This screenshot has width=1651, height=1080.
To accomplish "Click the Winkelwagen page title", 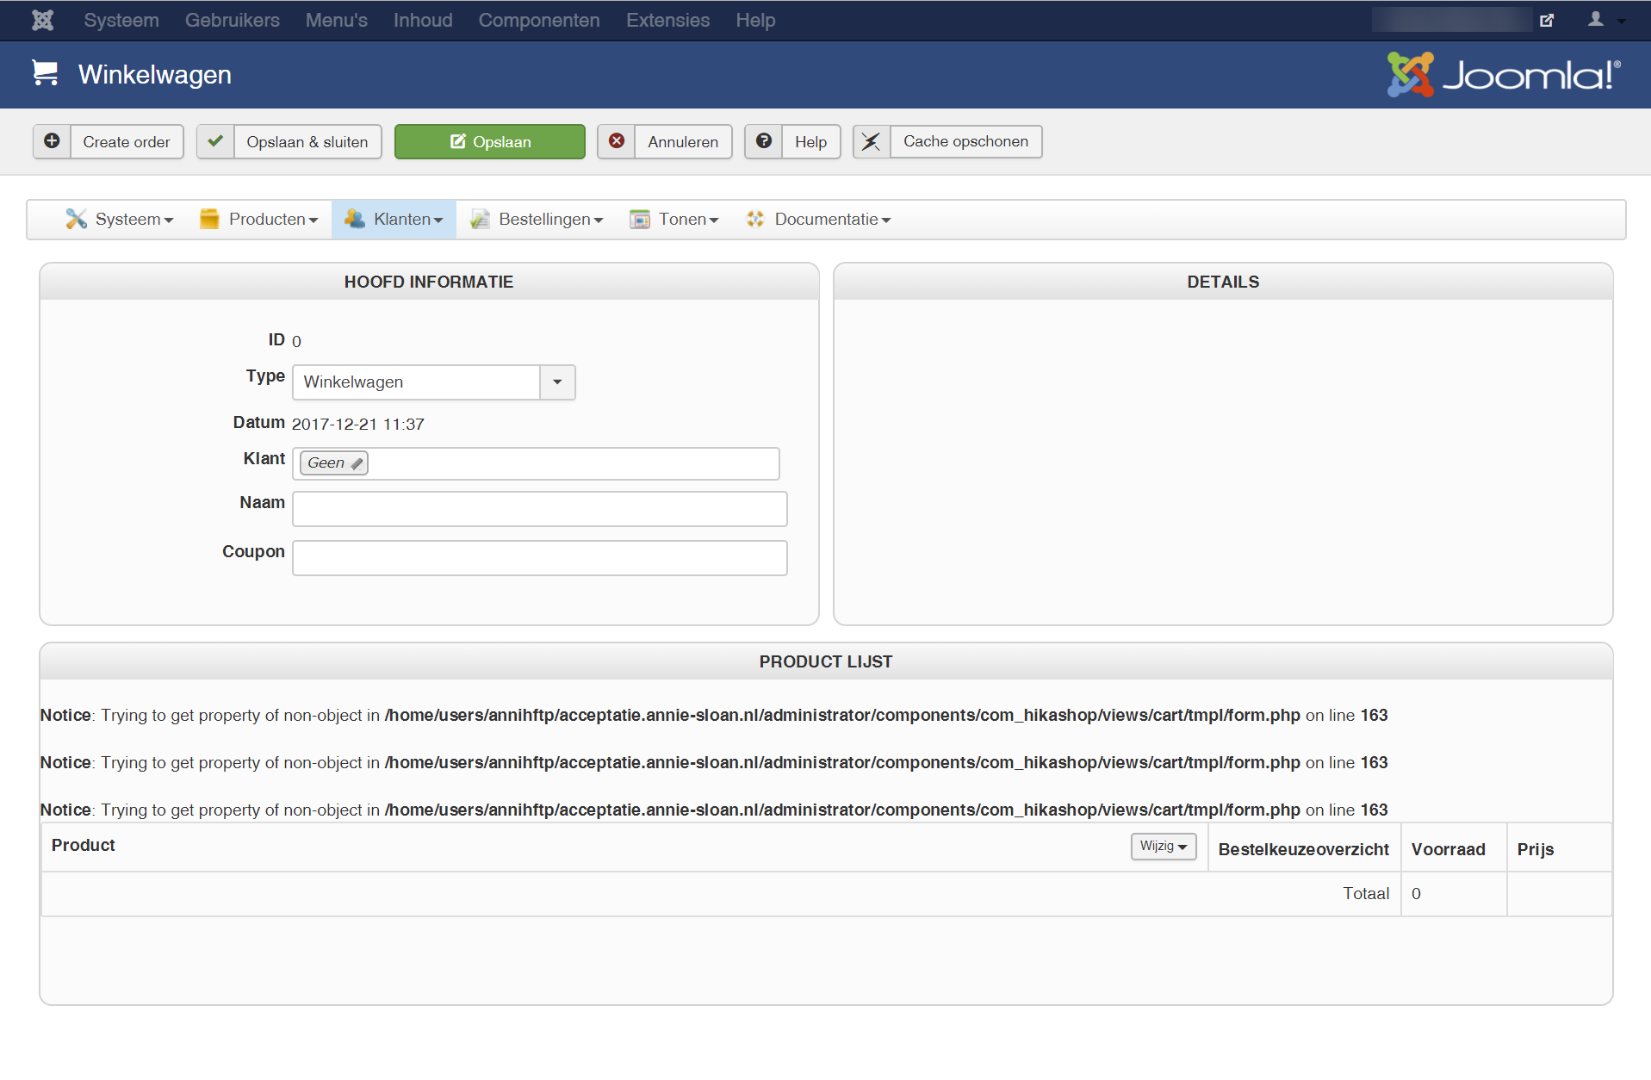I will (155, 75).
